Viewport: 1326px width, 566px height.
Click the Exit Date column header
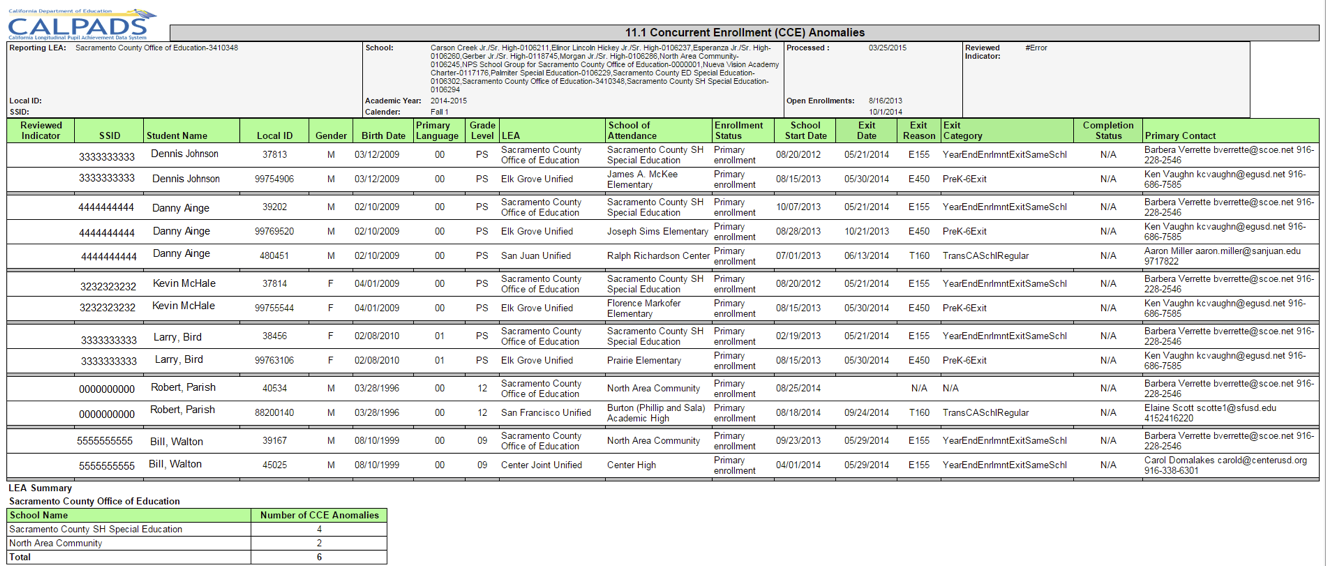pos(866,131)
